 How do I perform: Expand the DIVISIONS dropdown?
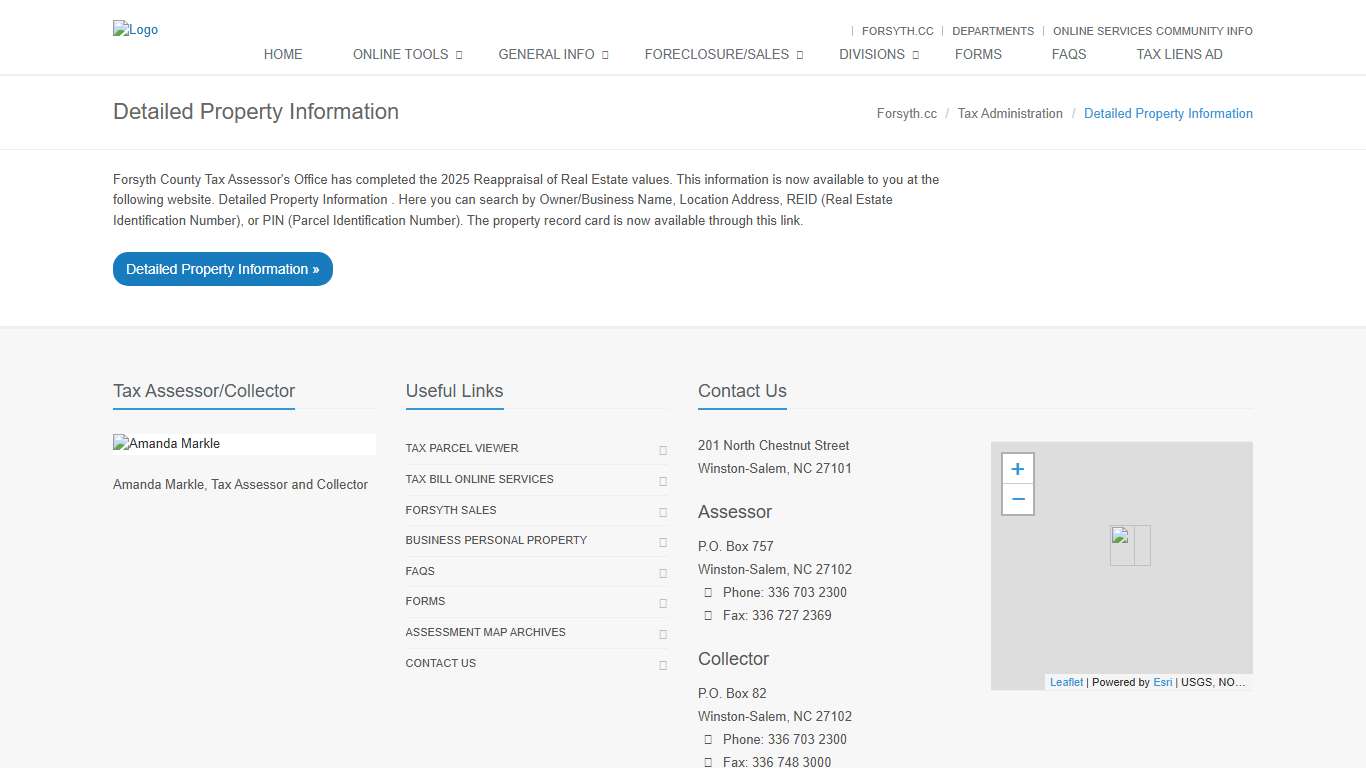(872, 54)
